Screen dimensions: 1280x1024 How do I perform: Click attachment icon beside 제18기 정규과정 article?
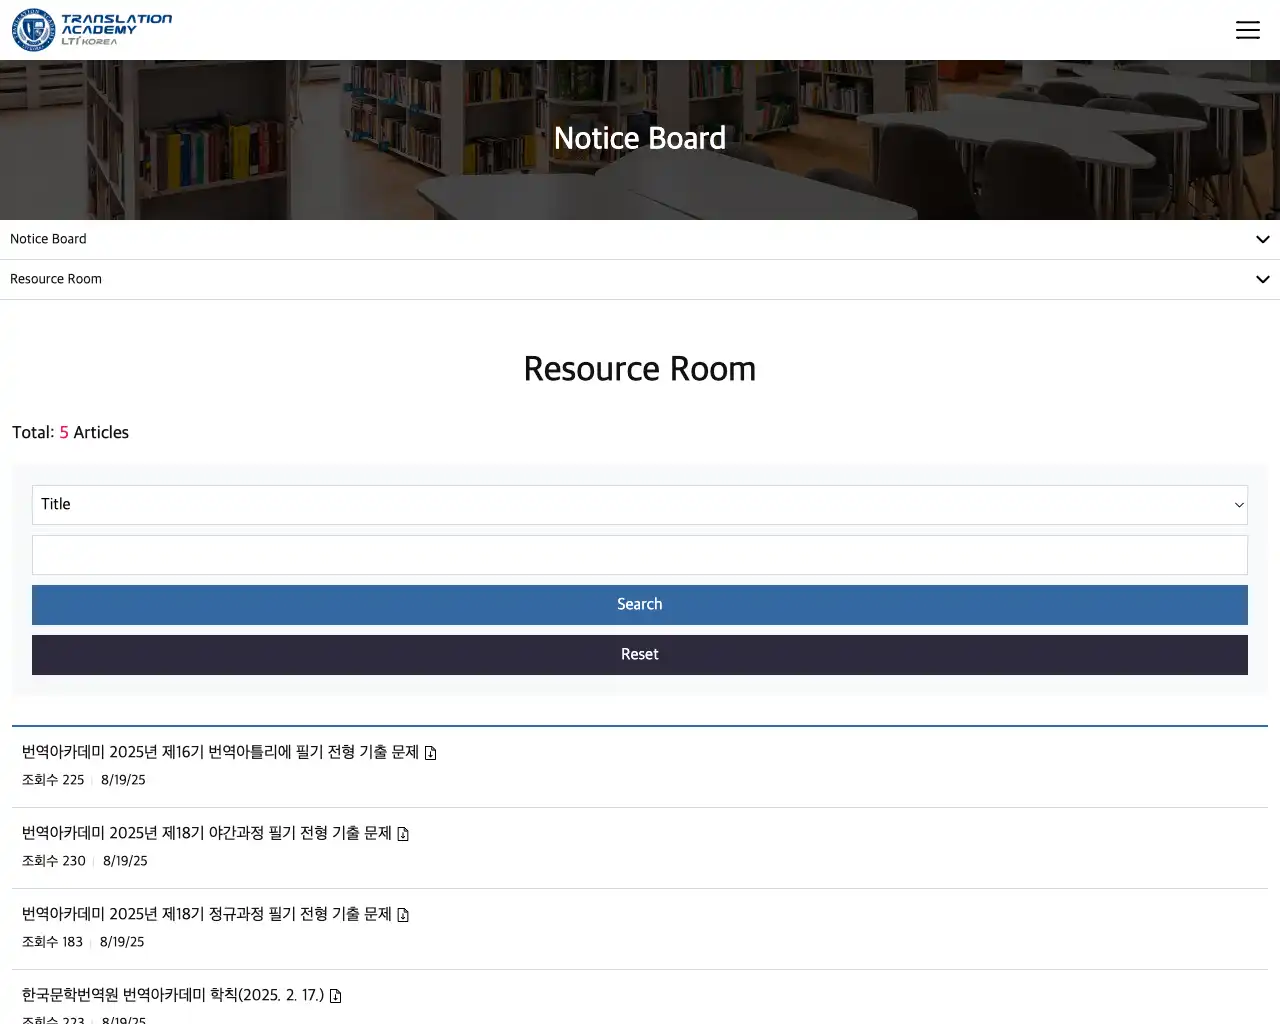403,915
